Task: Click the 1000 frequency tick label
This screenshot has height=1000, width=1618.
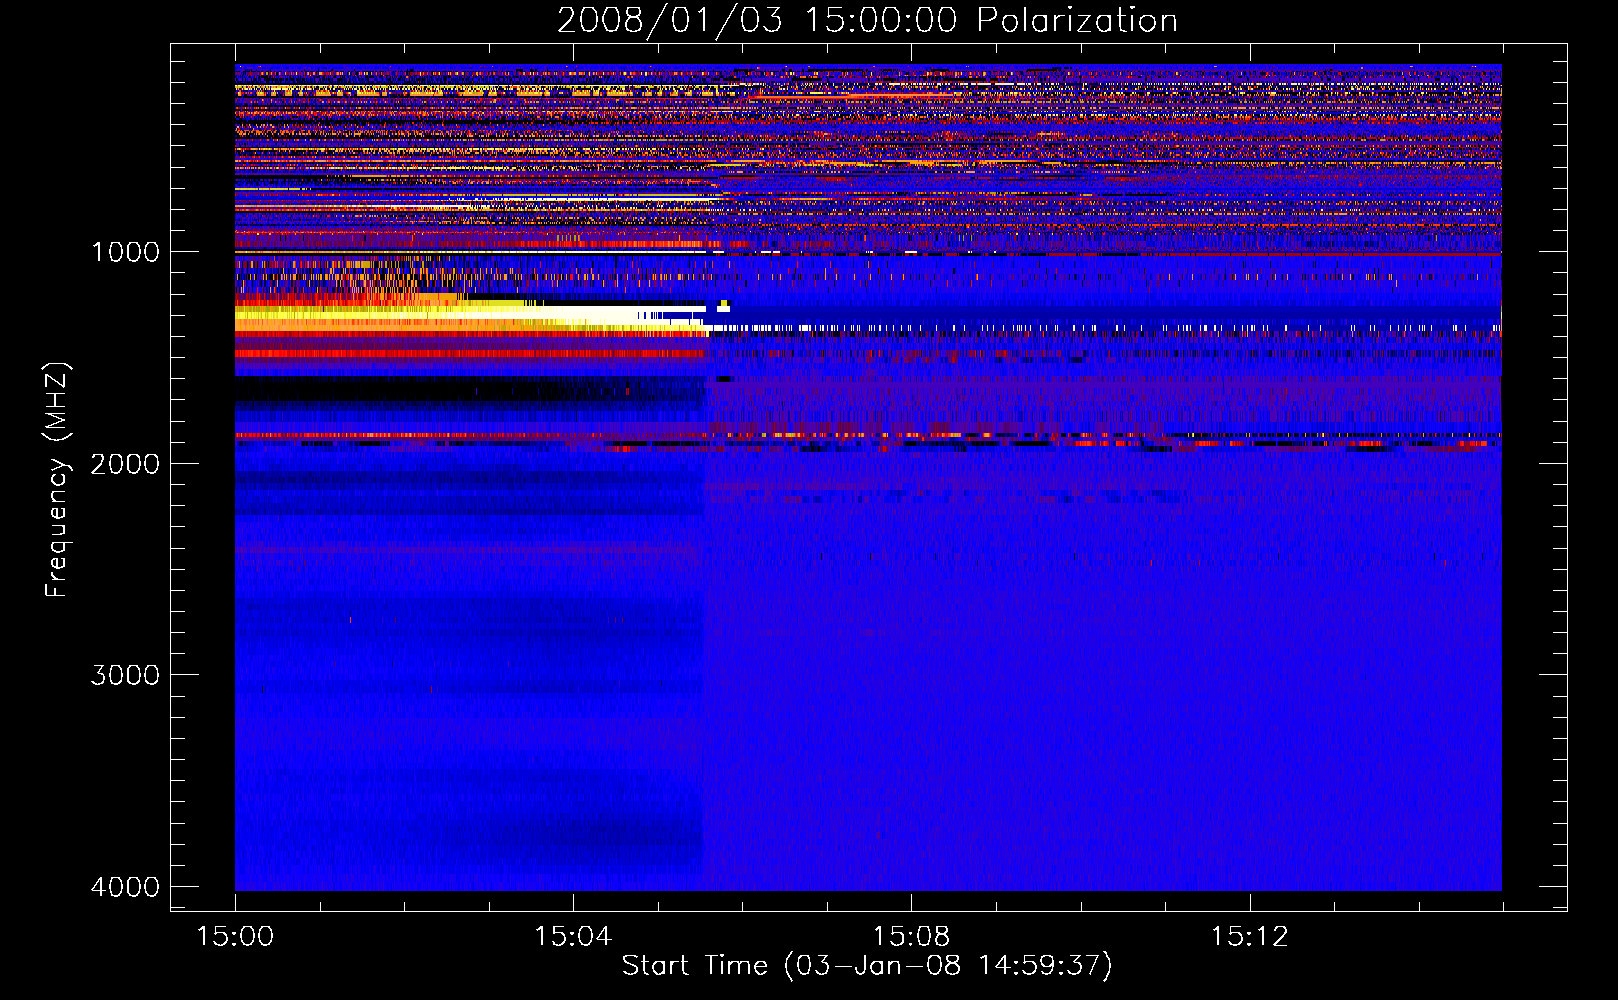Action: [x=125, y=252]
